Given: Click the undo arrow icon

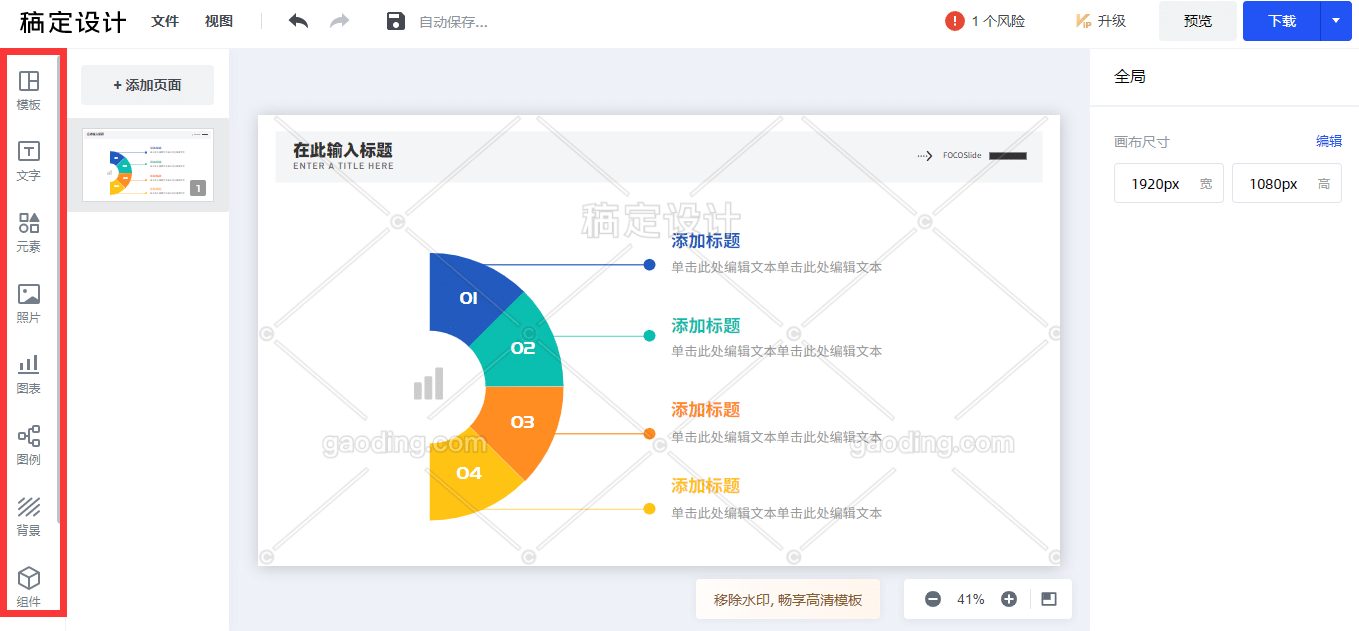Looking at the screenshot, I should pos(298,21).
